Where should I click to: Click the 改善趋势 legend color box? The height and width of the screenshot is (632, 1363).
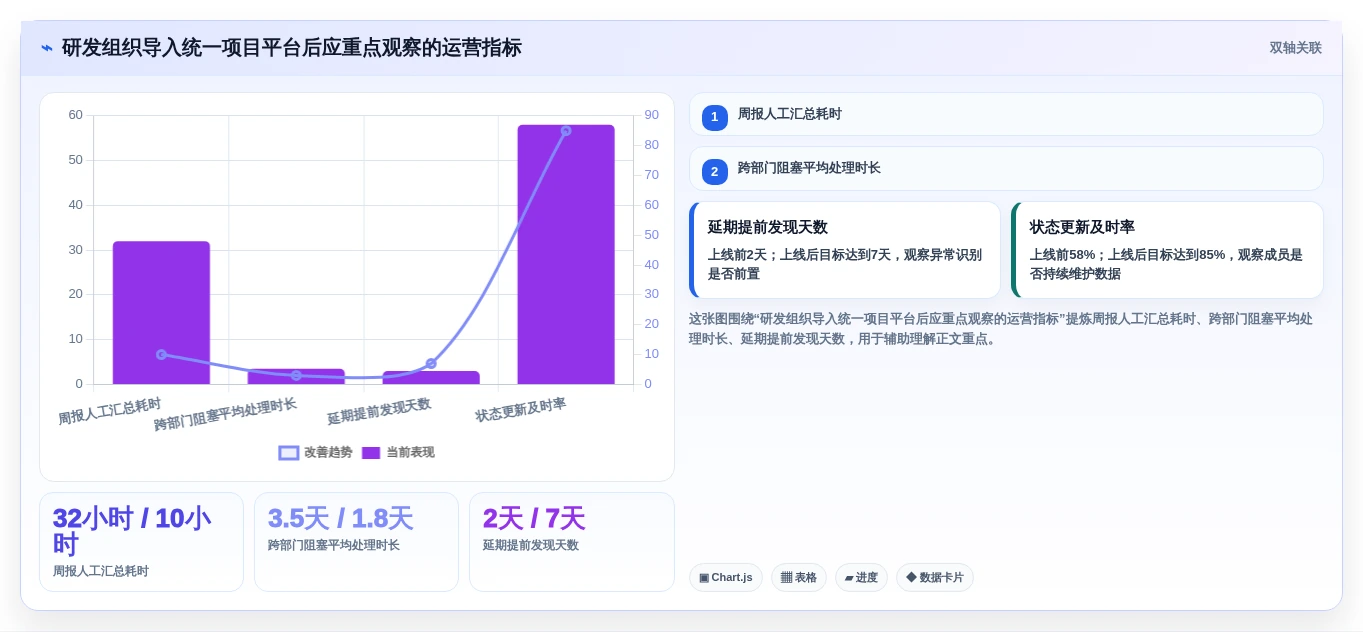(x=289, y=453)
